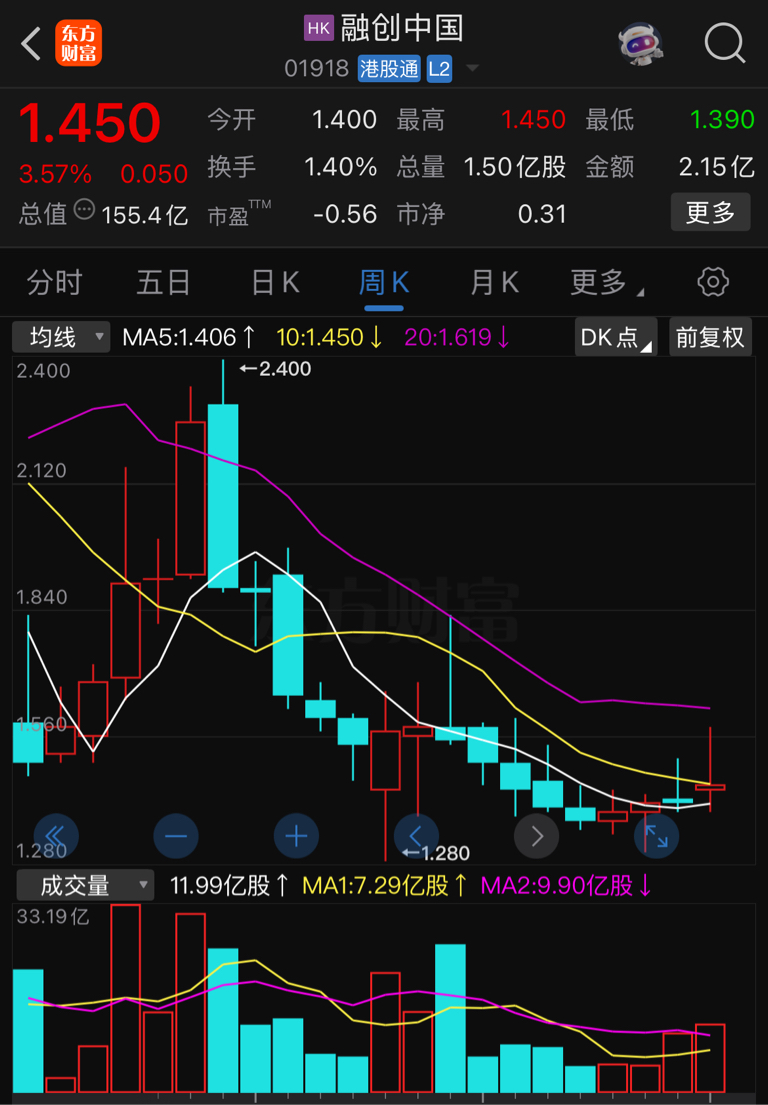
Task: Expand the 更多 chart period menu
Action: (x=607, y=283)
